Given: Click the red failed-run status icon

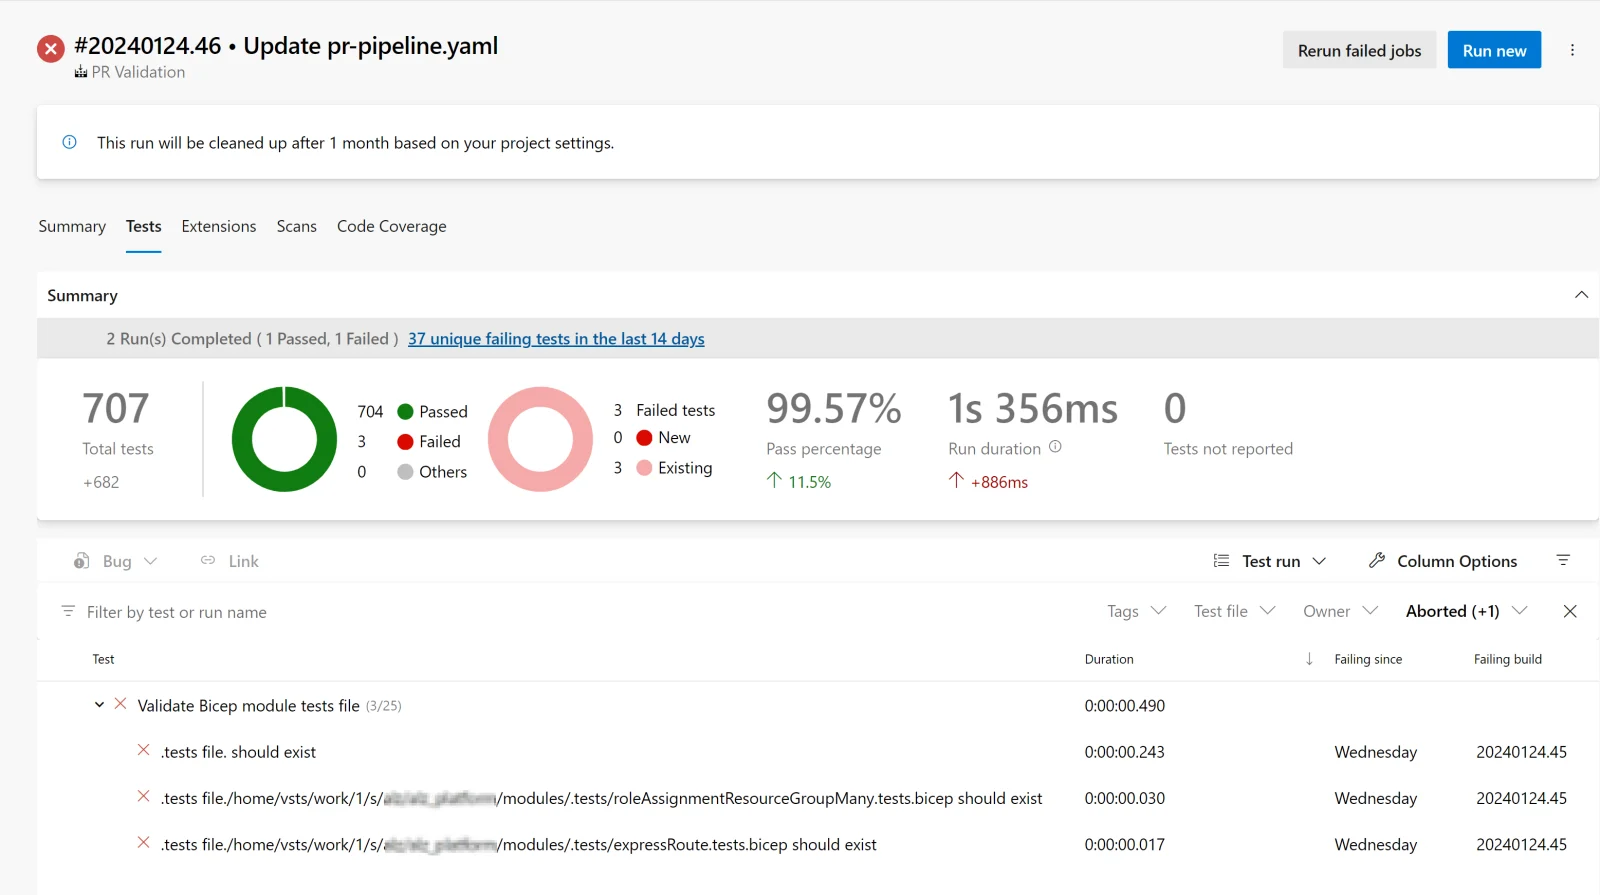Looking at the screenshot, I should [x=51, y=48].
